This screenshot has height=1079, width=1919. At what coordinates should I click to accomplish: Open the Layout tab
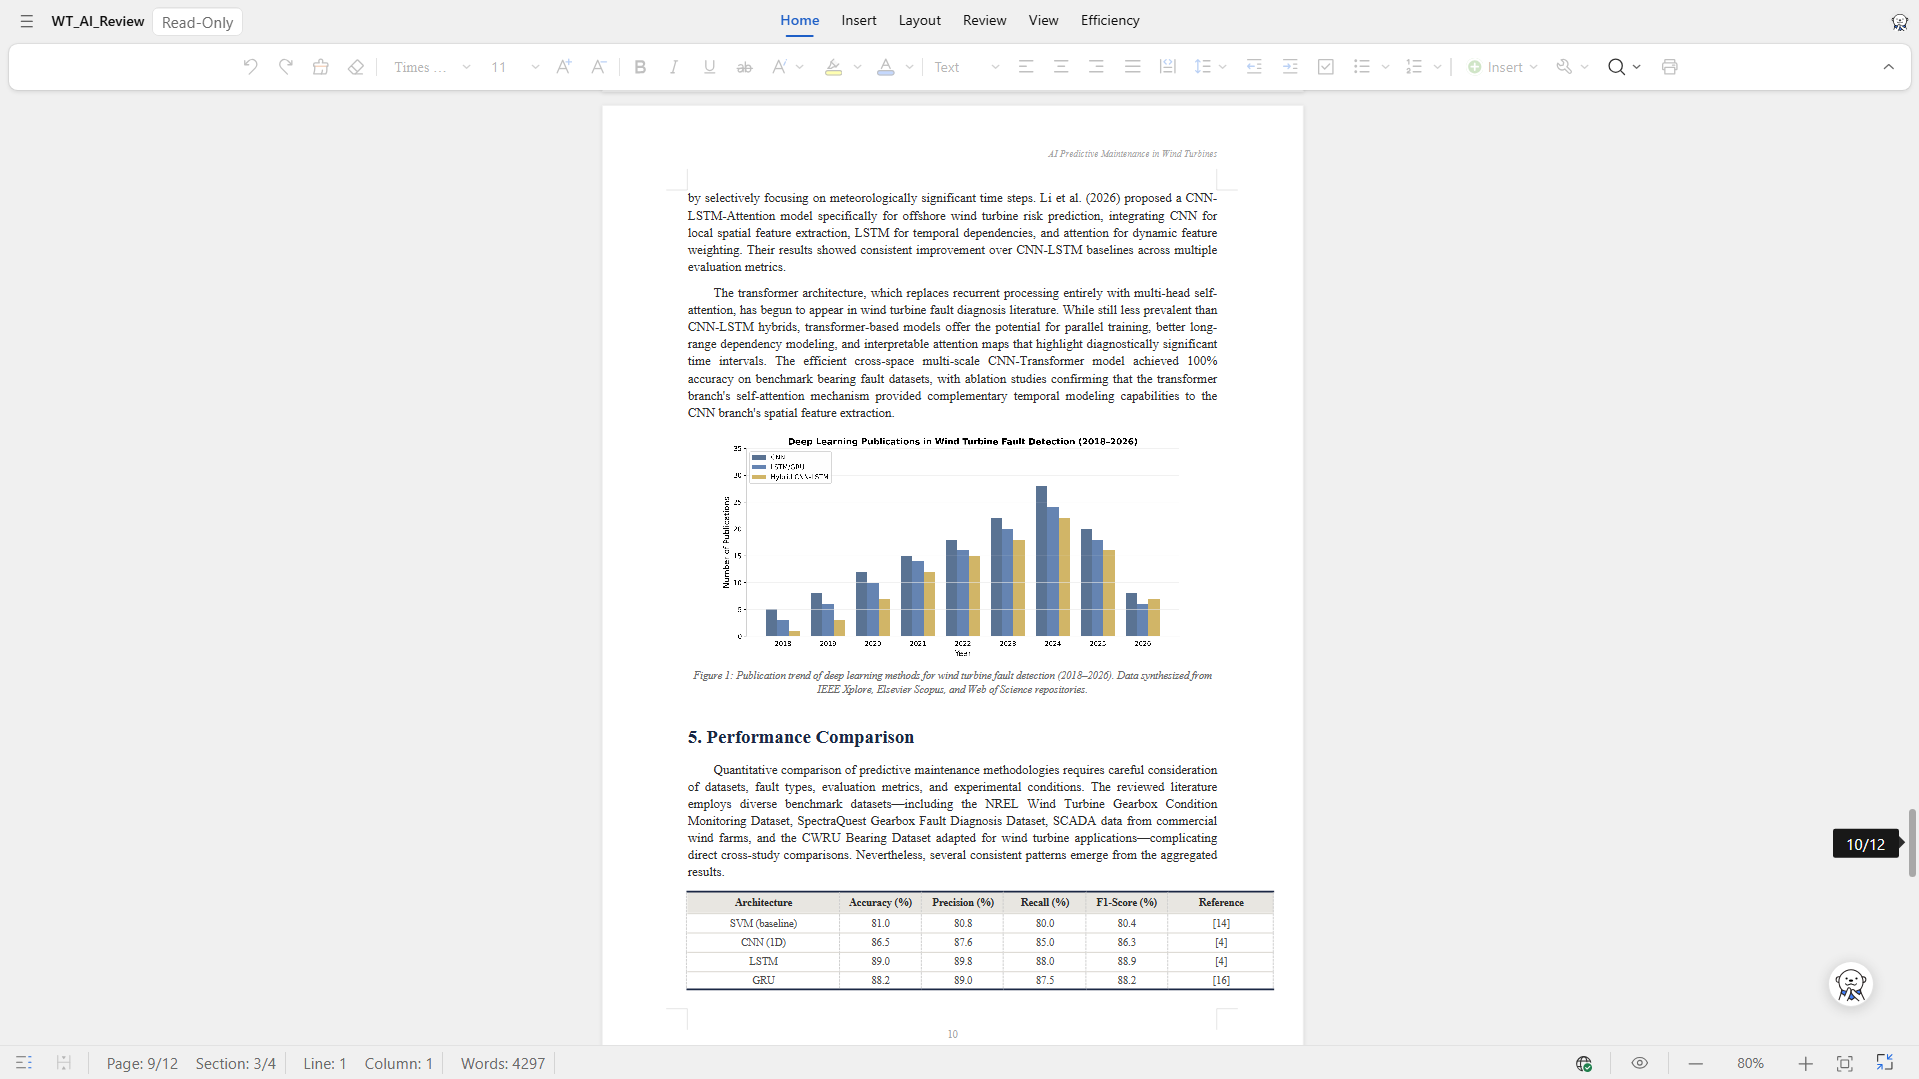coord(919,20)
